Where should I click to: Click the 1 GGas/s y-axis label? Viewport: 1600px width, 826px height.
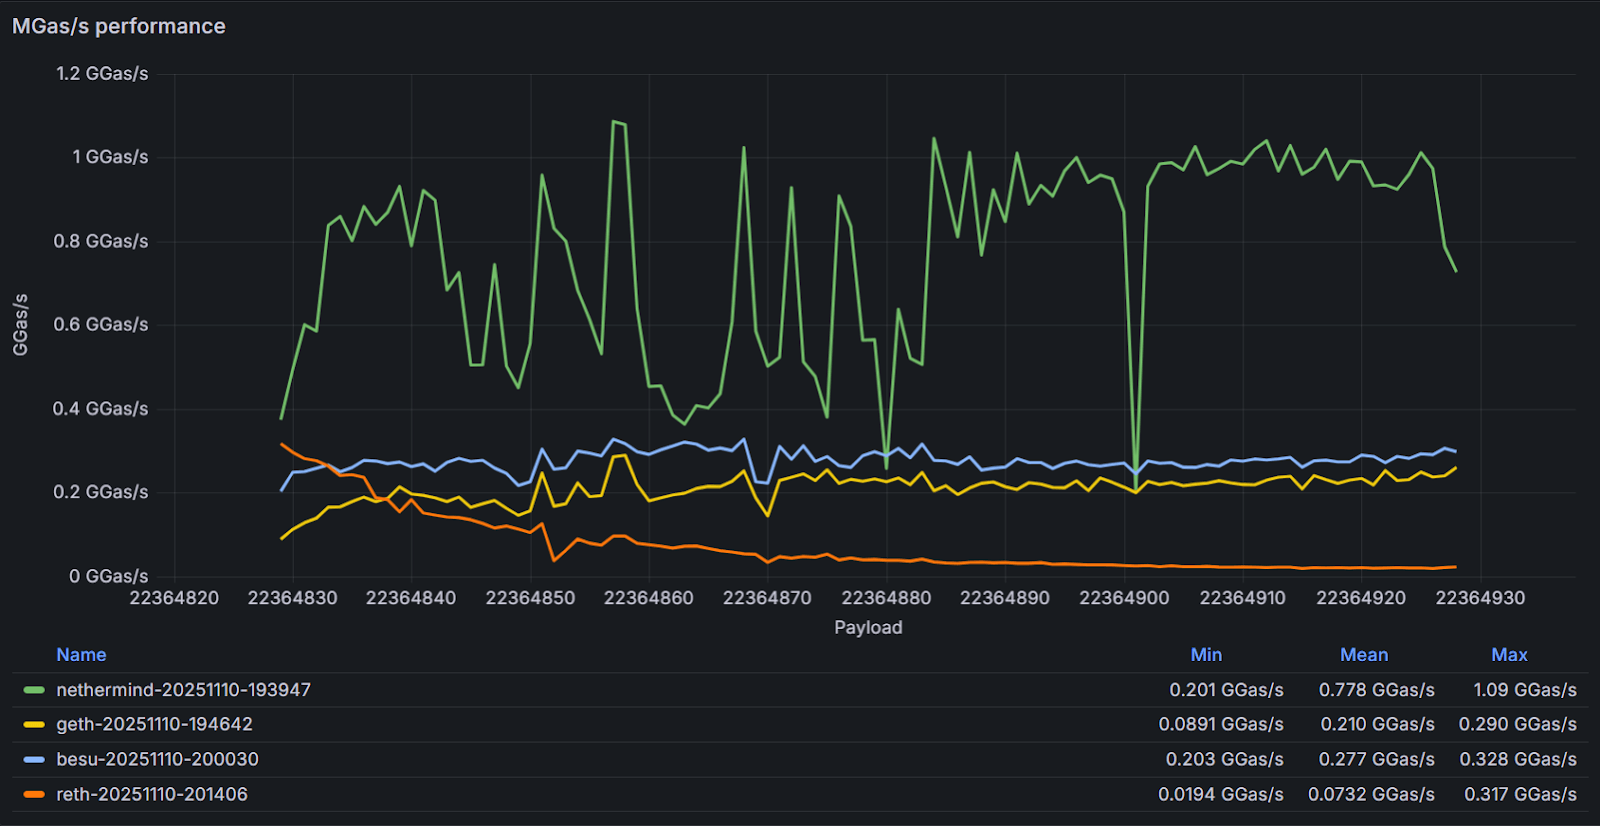[x=110, y=157]
